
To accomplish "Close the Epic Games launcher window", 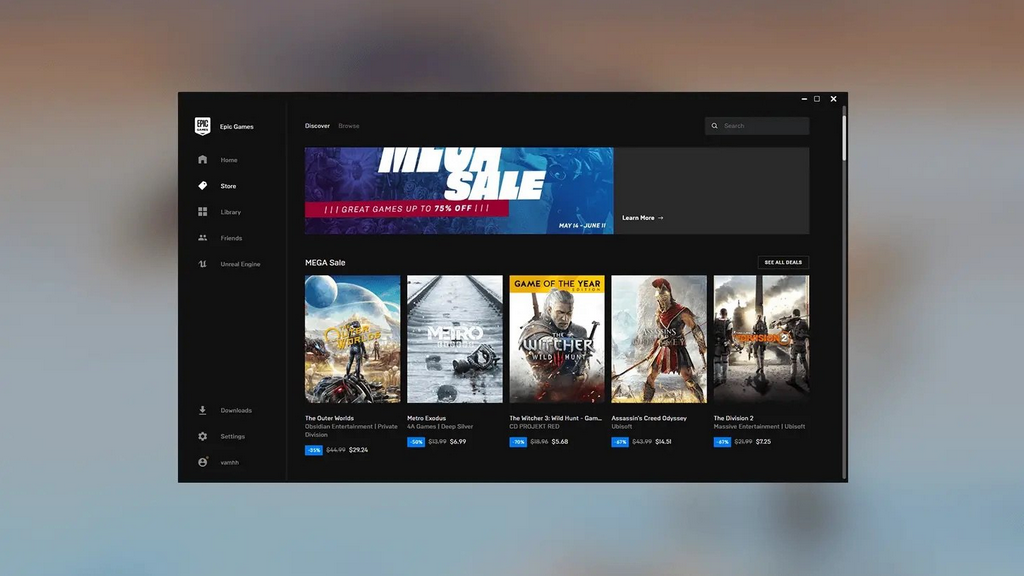I will click(833, 99).
